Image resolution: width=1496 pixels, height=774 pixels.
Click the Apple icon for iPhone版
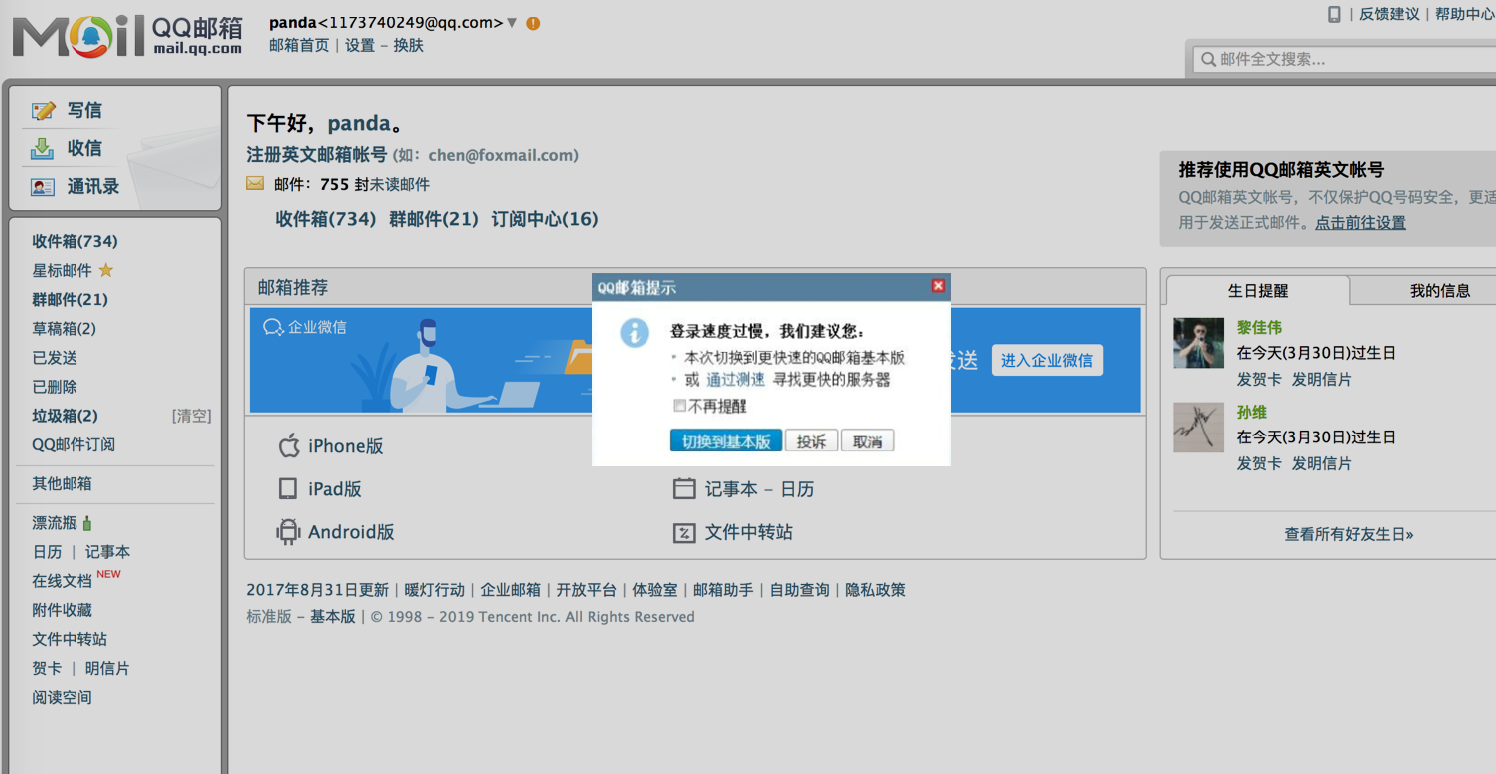tap(289, 445)
